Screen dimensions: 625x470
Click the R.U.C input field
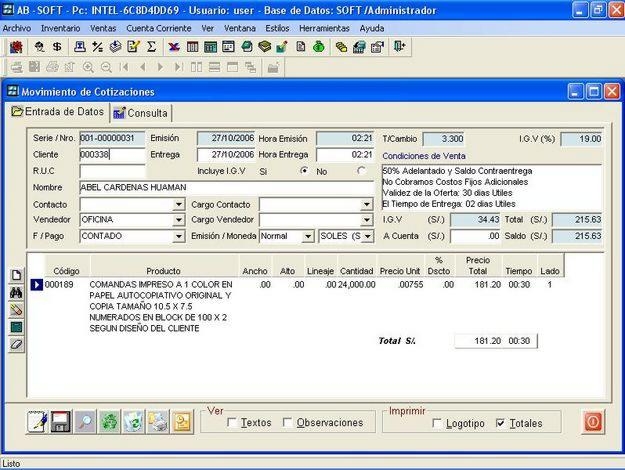[112, 171]
